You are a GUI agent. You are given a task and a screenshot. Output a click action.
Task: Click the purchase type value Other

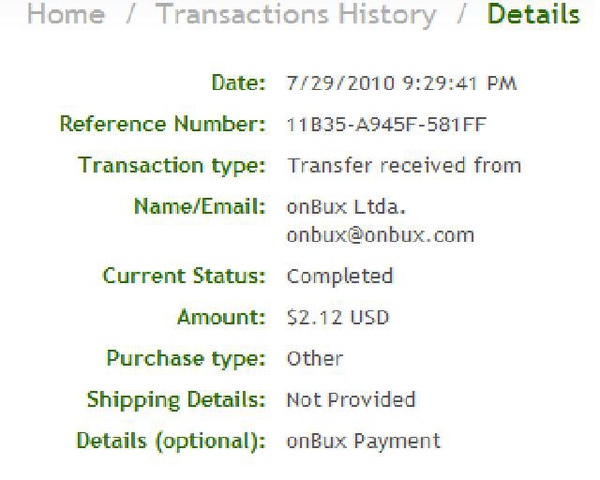coord(315,359)
